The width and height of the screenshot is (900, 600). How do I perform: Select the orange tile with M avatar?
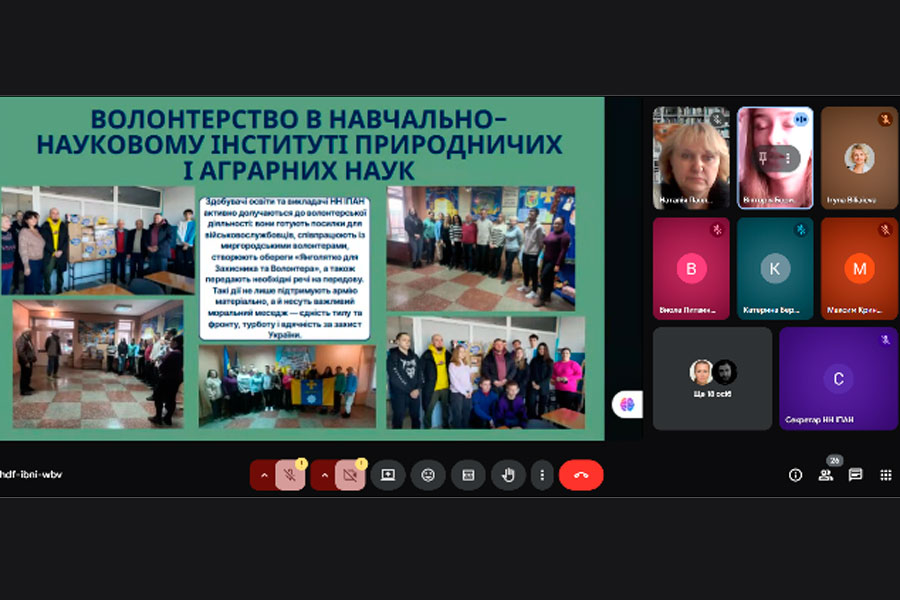tap(859, 268)
